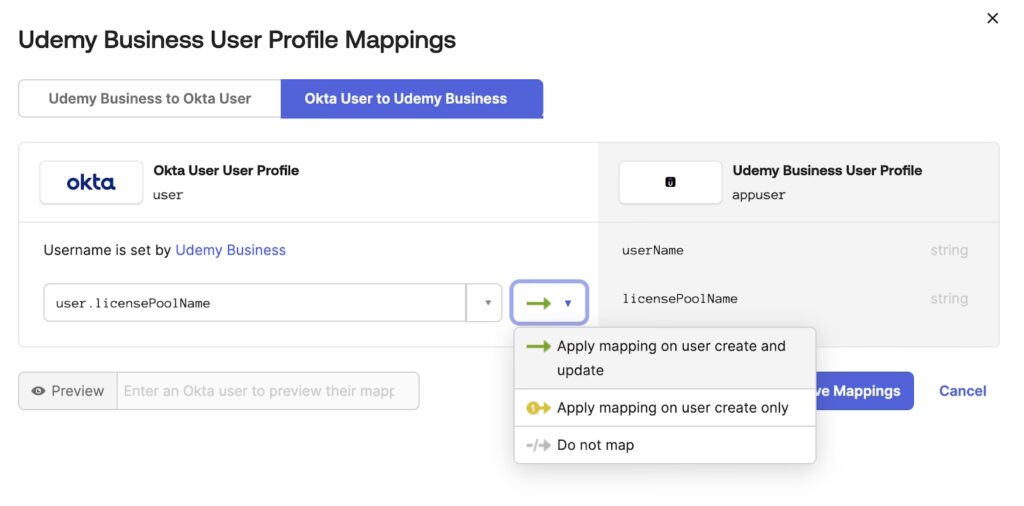Switch to Udemy Business to Okta User tab
1024x506 pixels.
tap(150, 98)
